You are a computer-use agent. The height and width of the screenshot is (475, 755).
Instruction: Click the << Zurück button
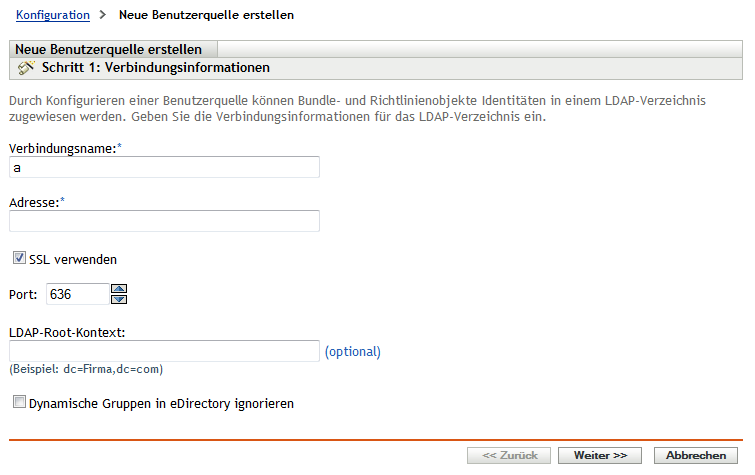pos(509,455)
